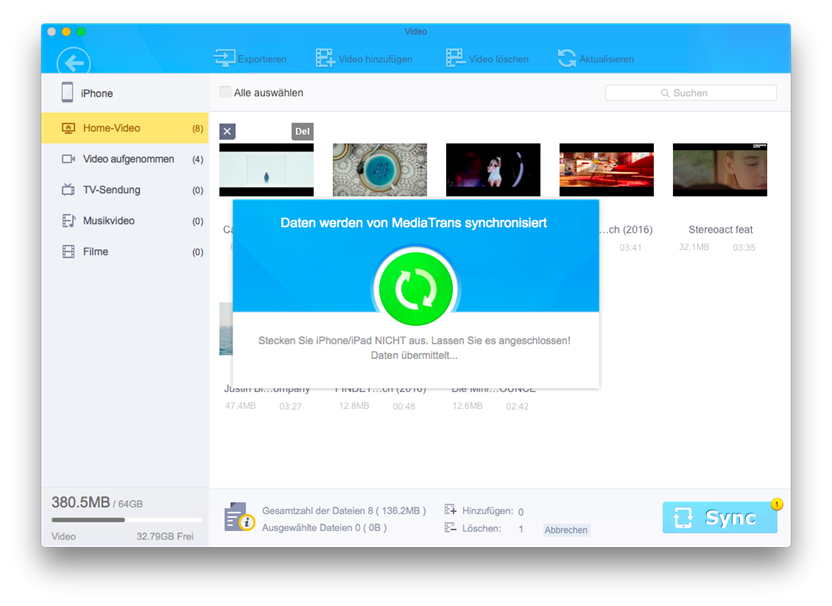Click the Video aufgenommen count (4)

197,159
